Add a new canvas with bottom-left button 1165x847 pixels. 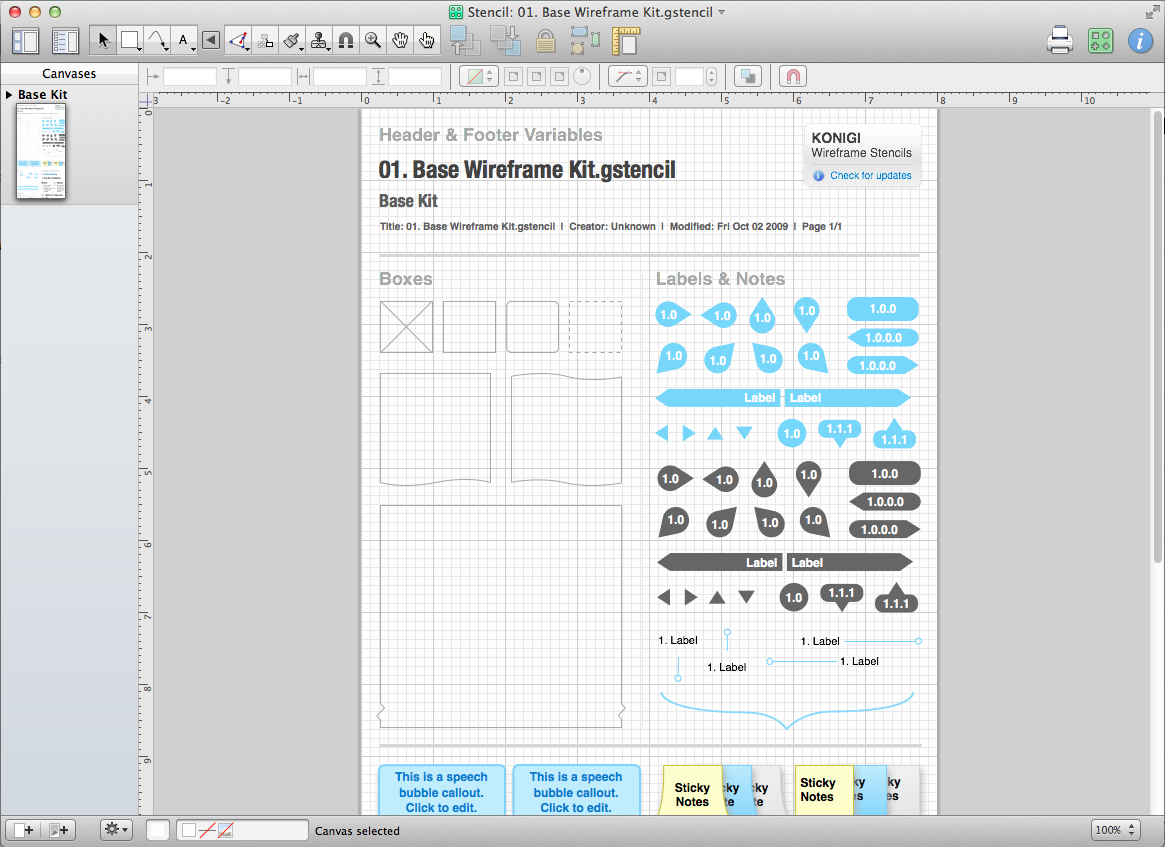click(x=22, y=830)
